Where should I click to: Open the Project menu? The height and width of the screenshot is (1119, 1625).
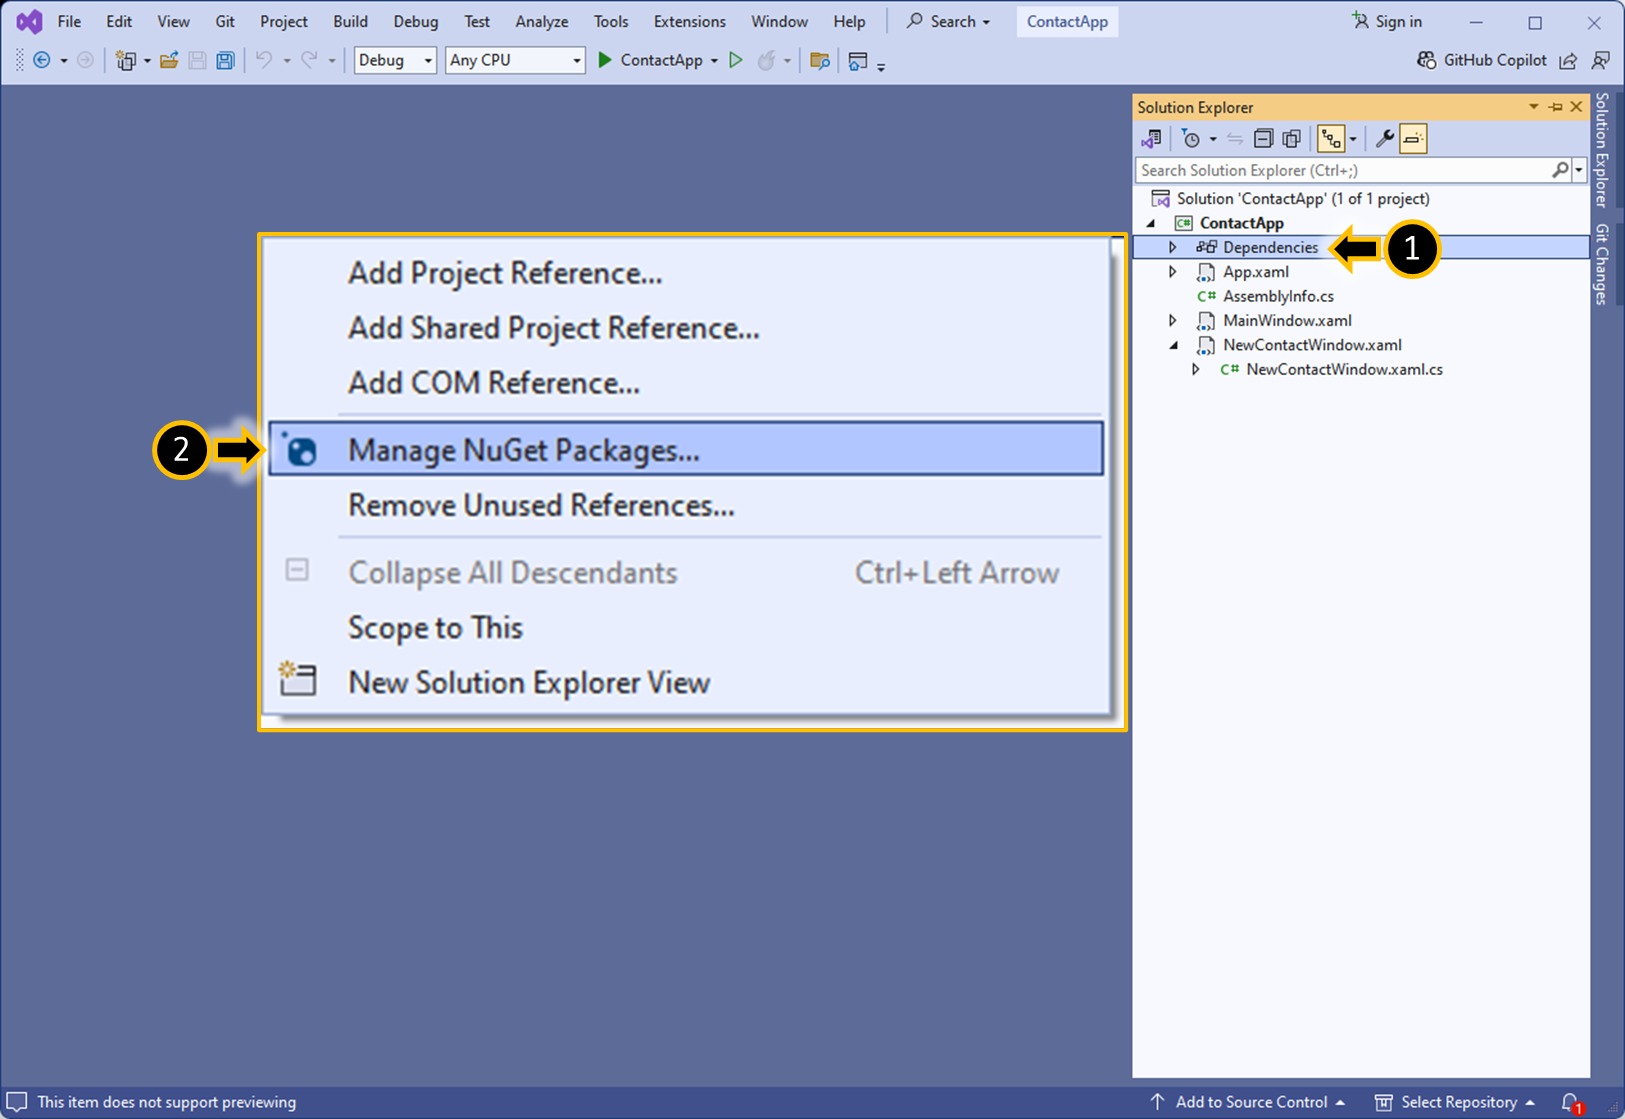(x=284, y=21)
